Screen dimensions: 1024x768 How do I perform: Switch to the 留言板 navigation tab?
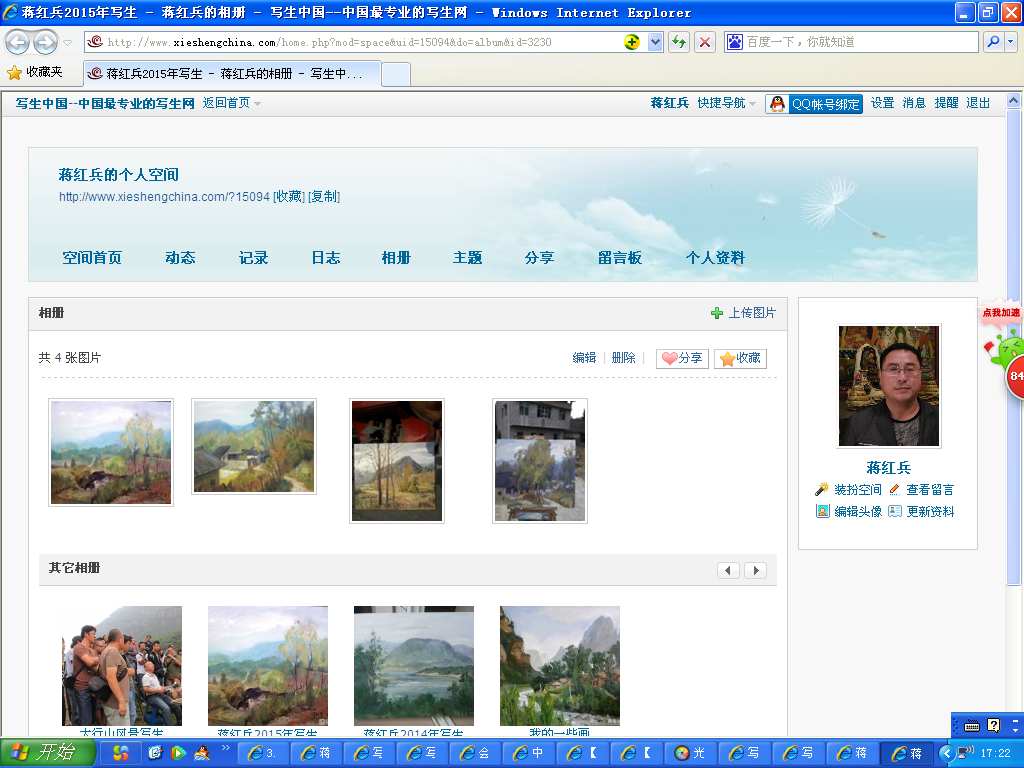pyautogui.click(x=619, y=258)
